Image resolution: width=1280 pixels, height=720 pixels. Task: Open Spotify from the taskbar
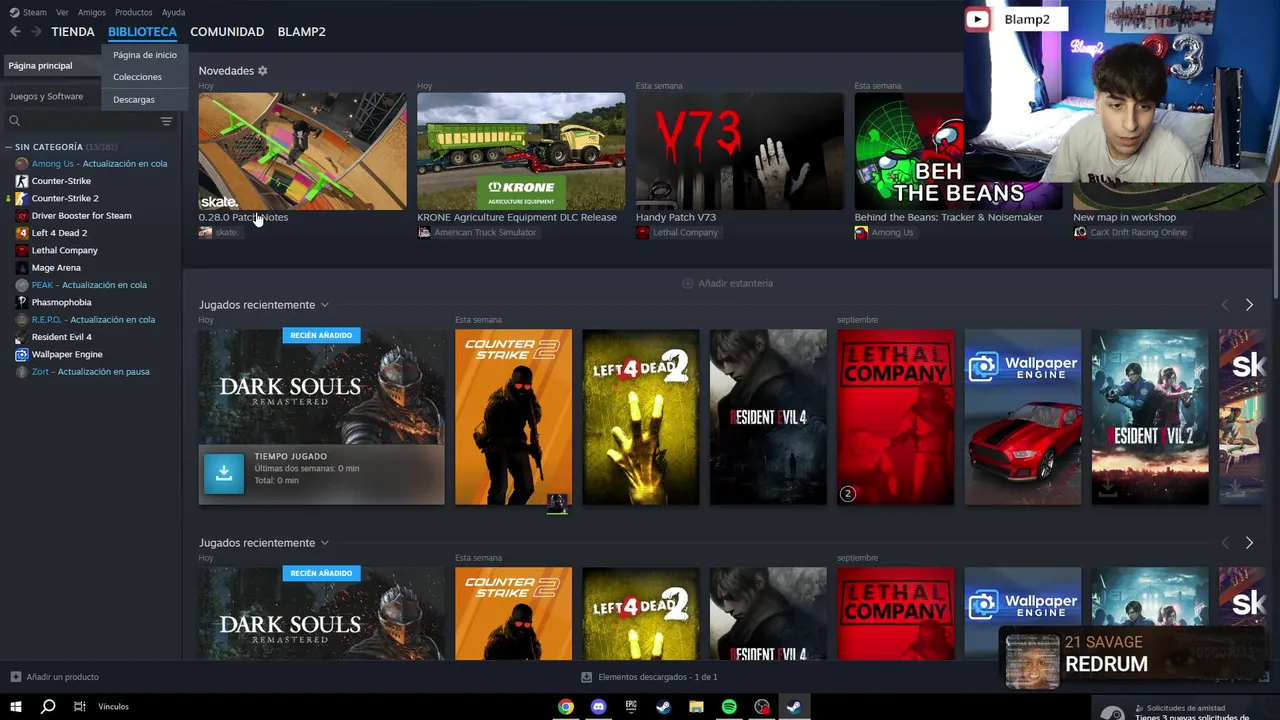tap(729, 707)
